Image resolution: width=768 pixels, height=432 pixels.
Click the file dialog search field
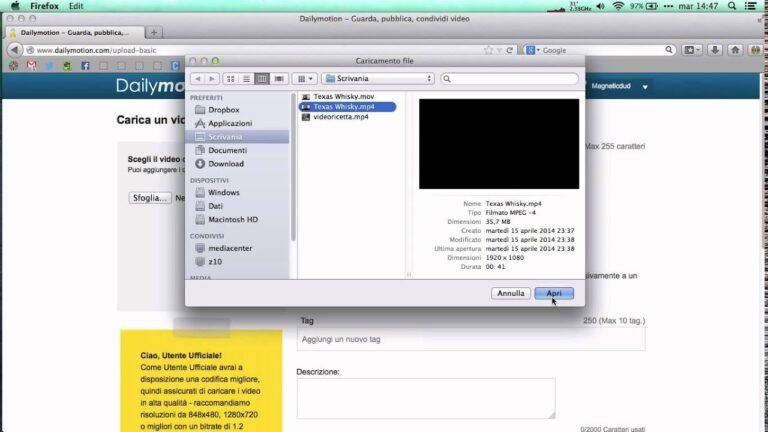point(509,78)
